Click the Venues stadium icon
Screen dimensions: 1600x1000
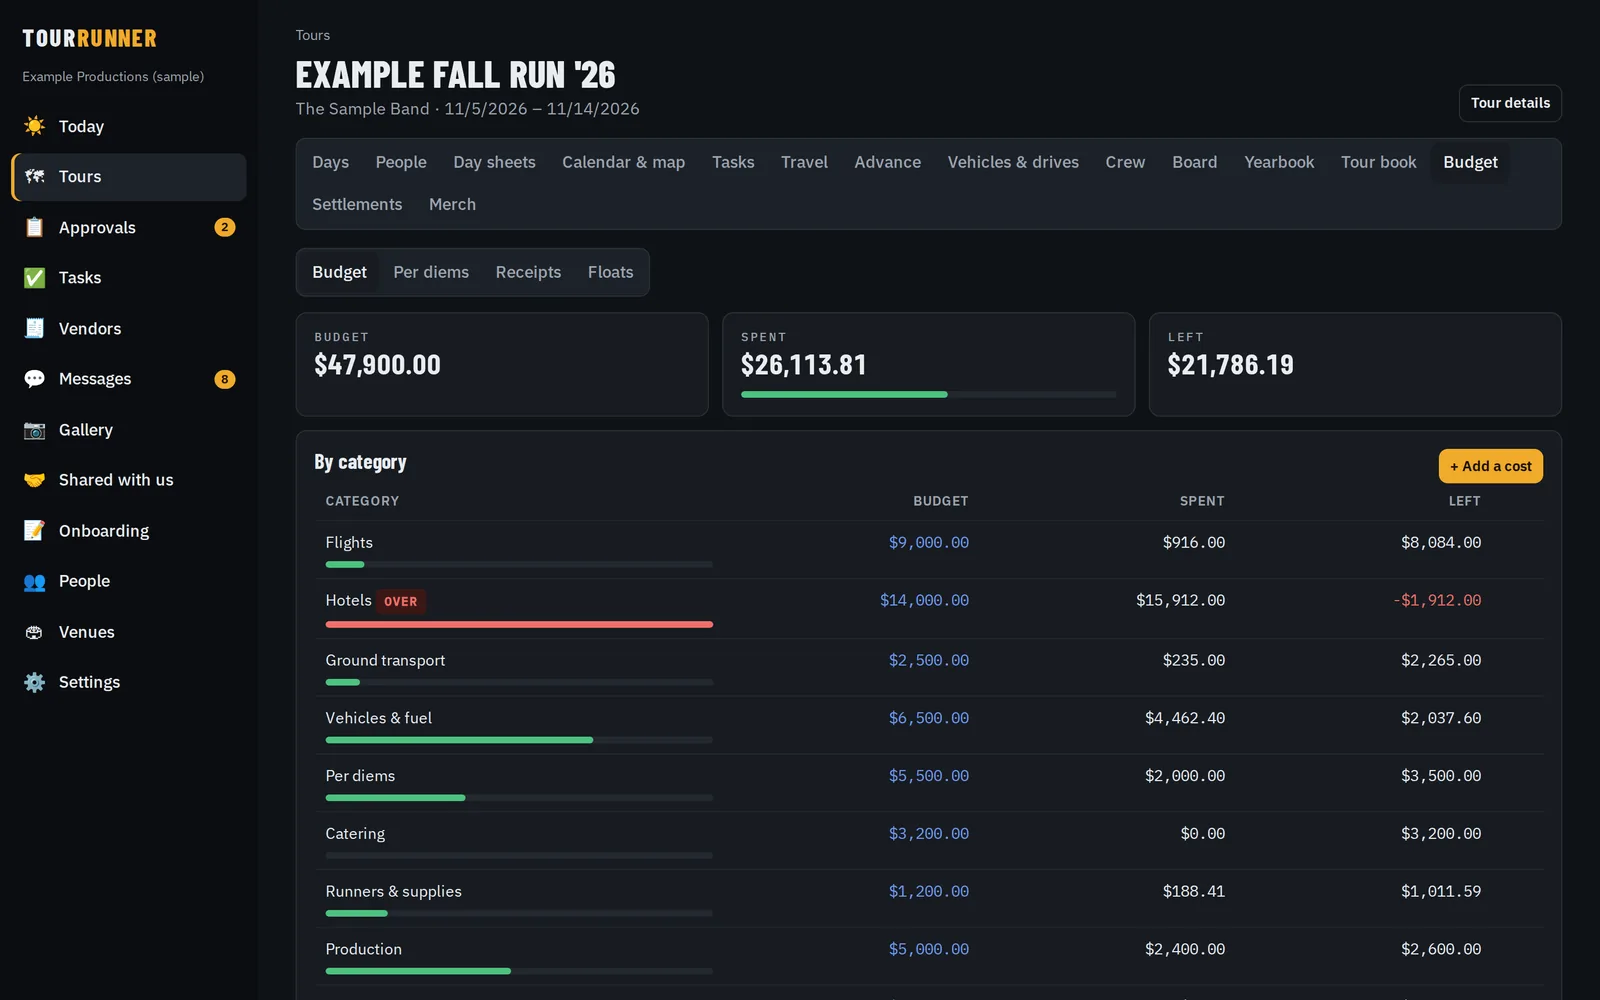point(34,632)
